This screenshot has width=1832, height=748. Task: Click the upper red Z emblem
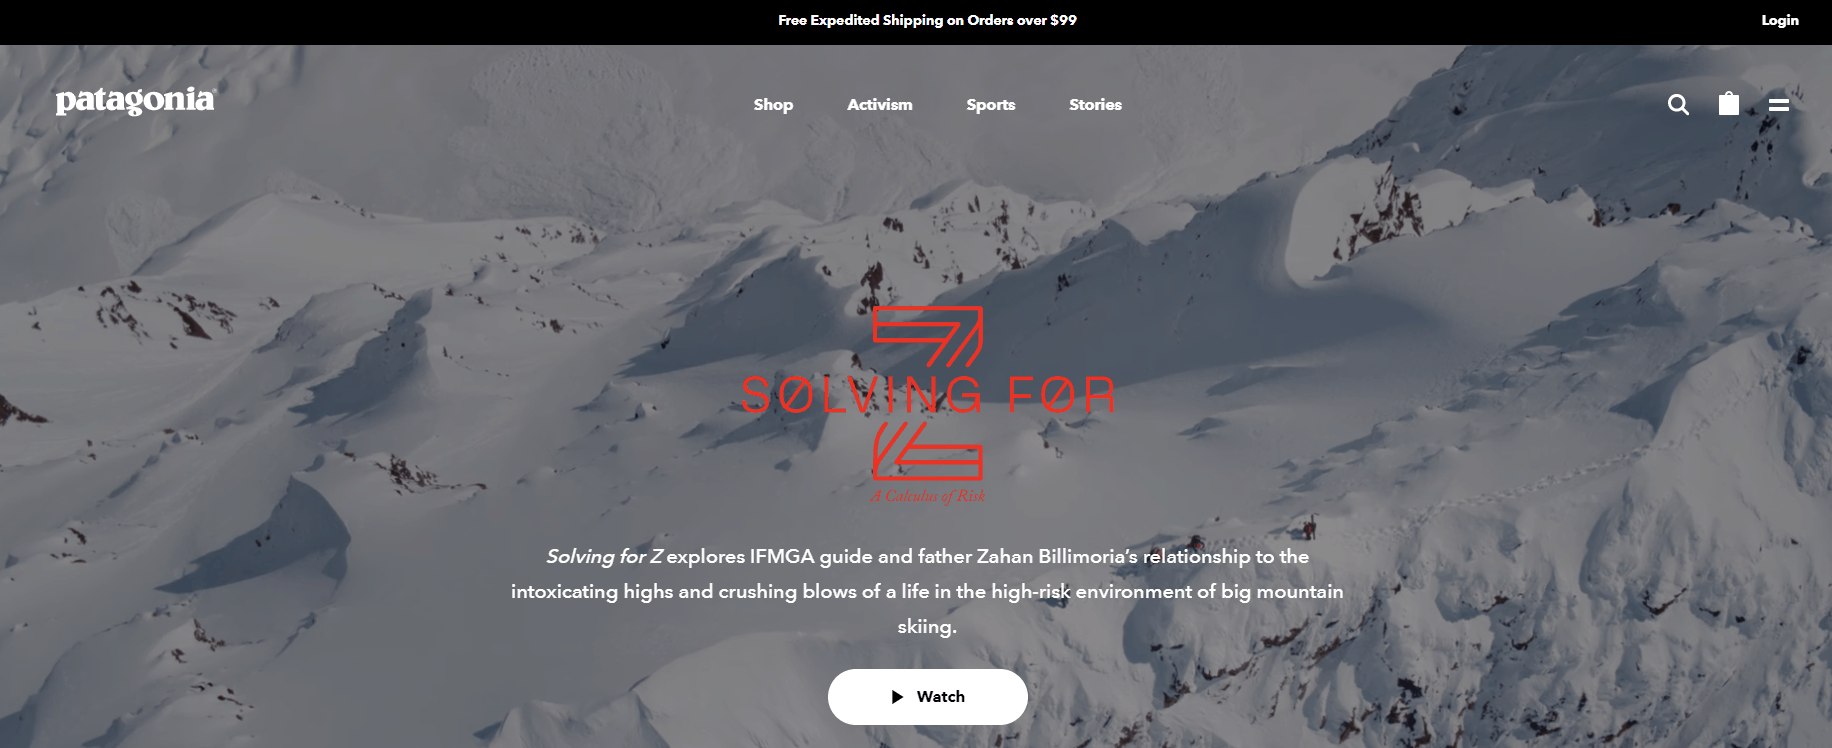tap(928, 336)
